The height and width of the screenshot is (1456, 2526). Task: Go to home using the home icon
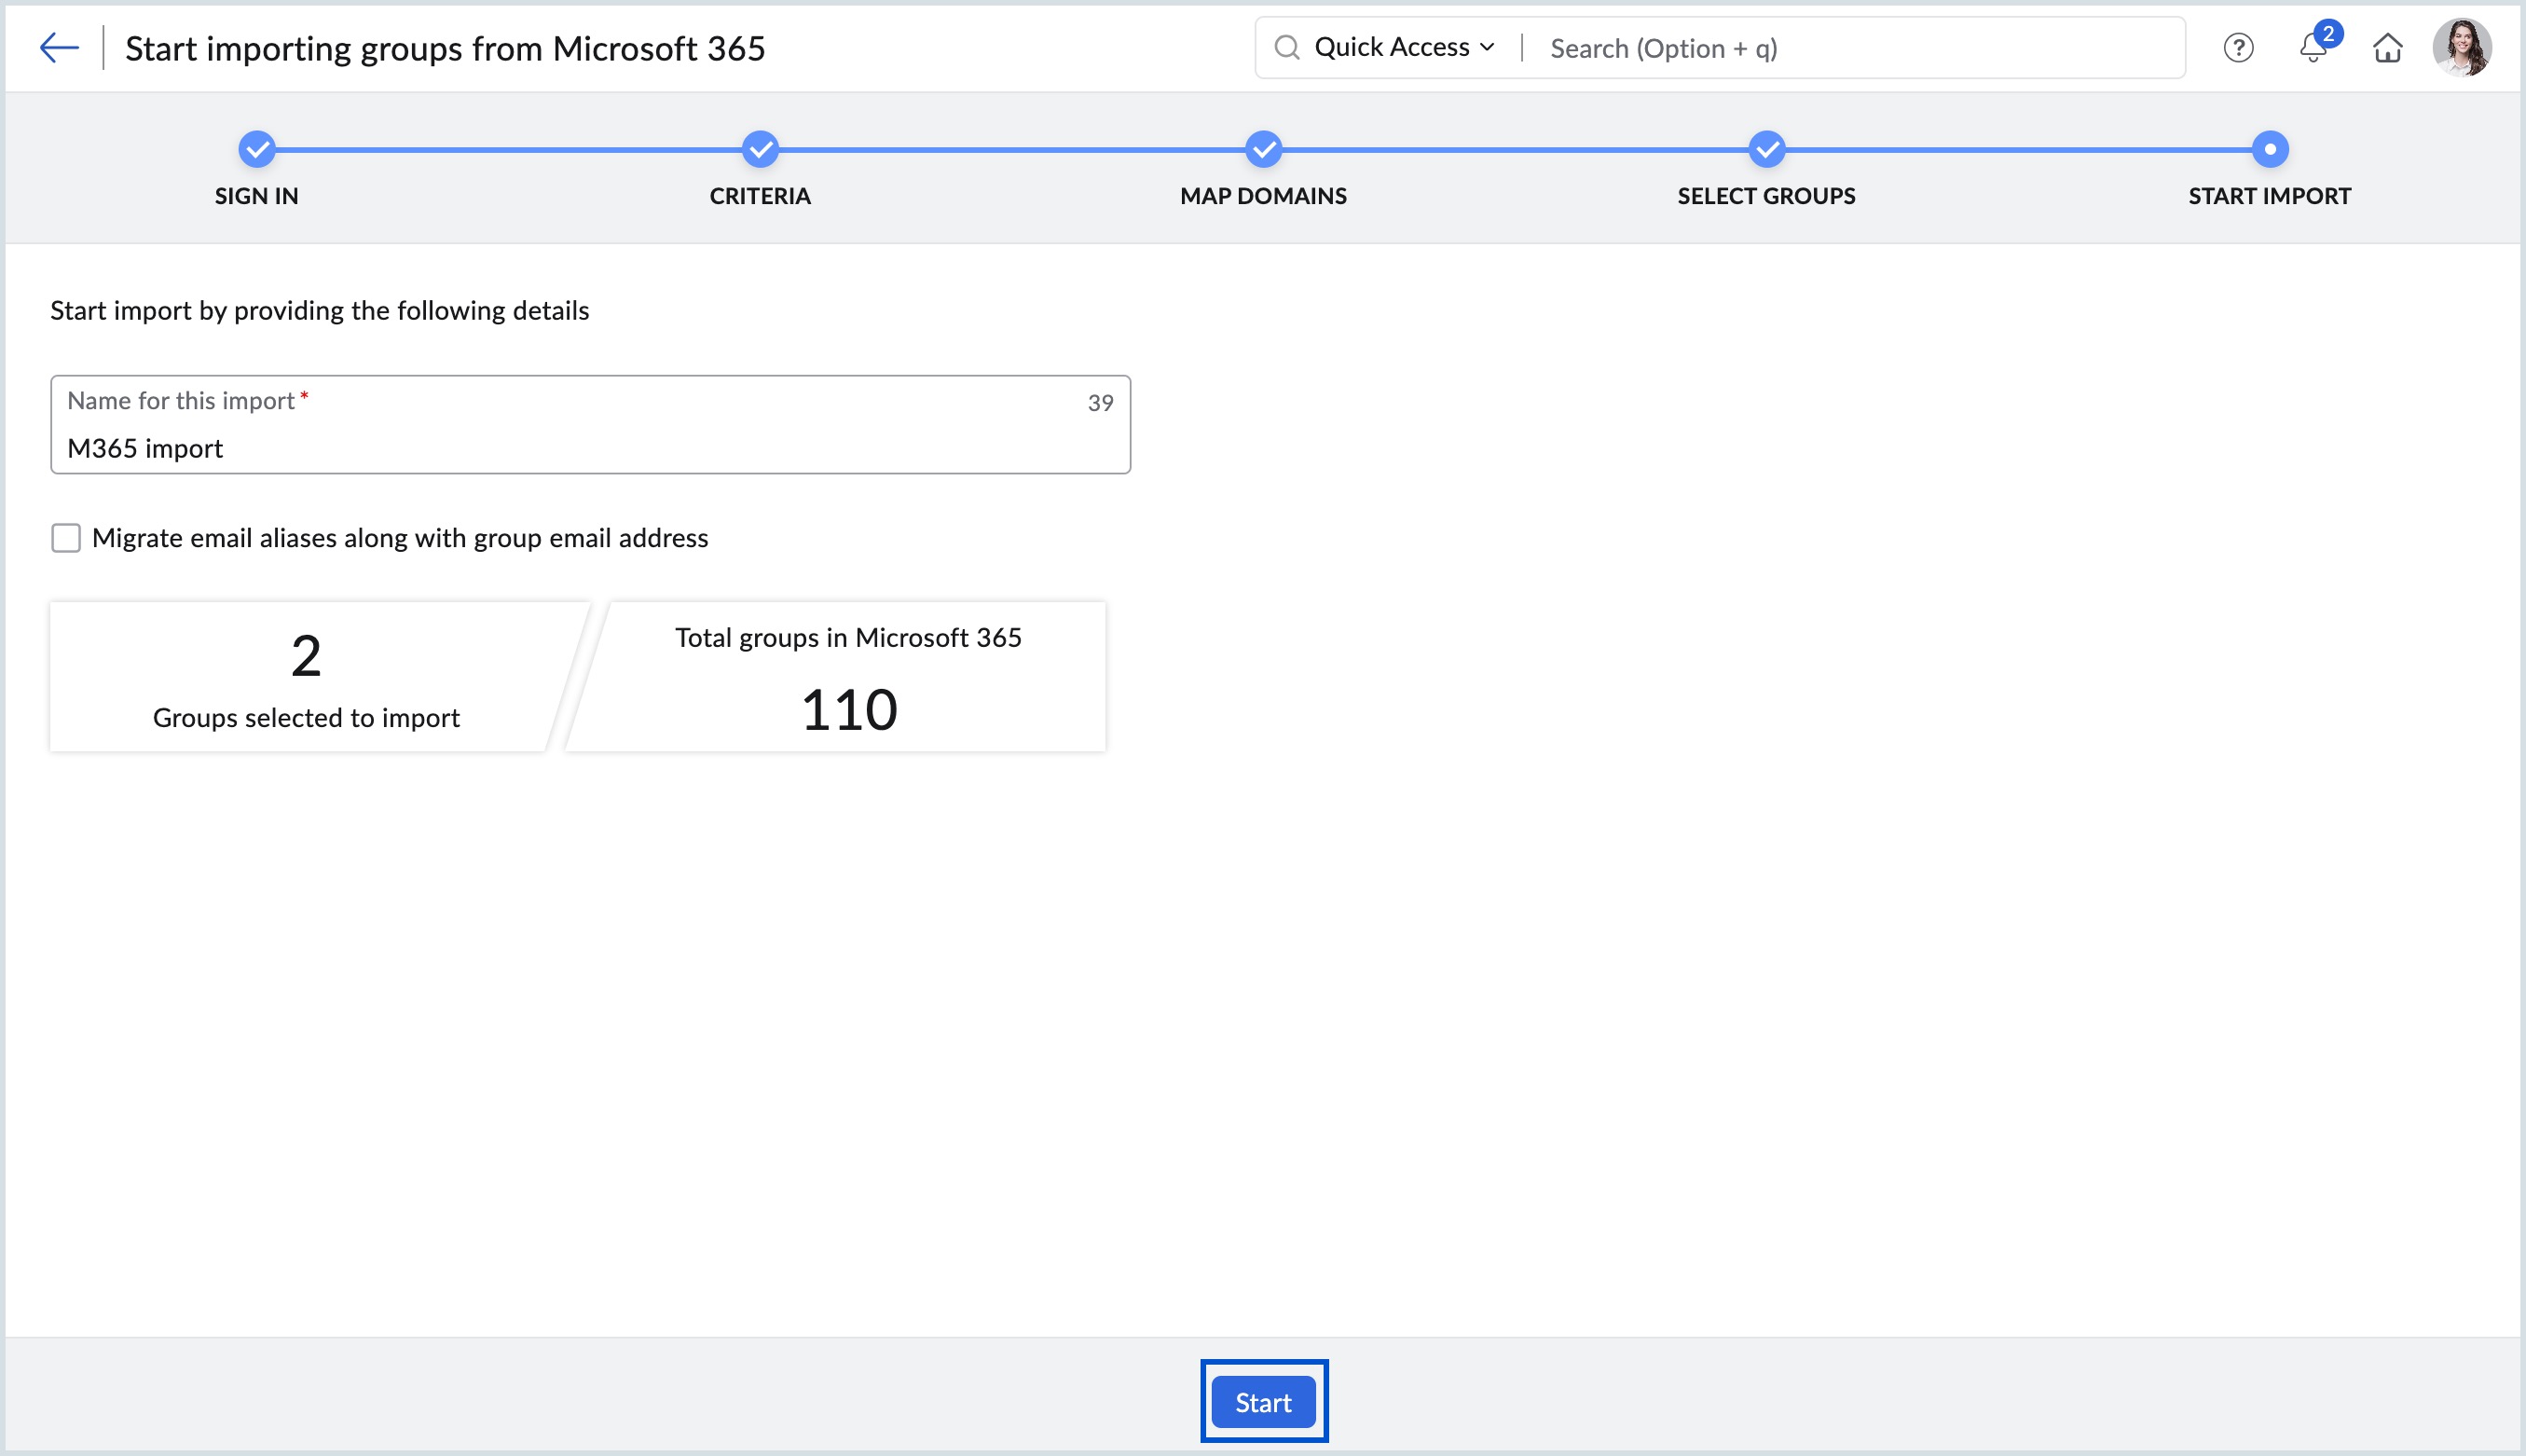tap(2388, 47)
